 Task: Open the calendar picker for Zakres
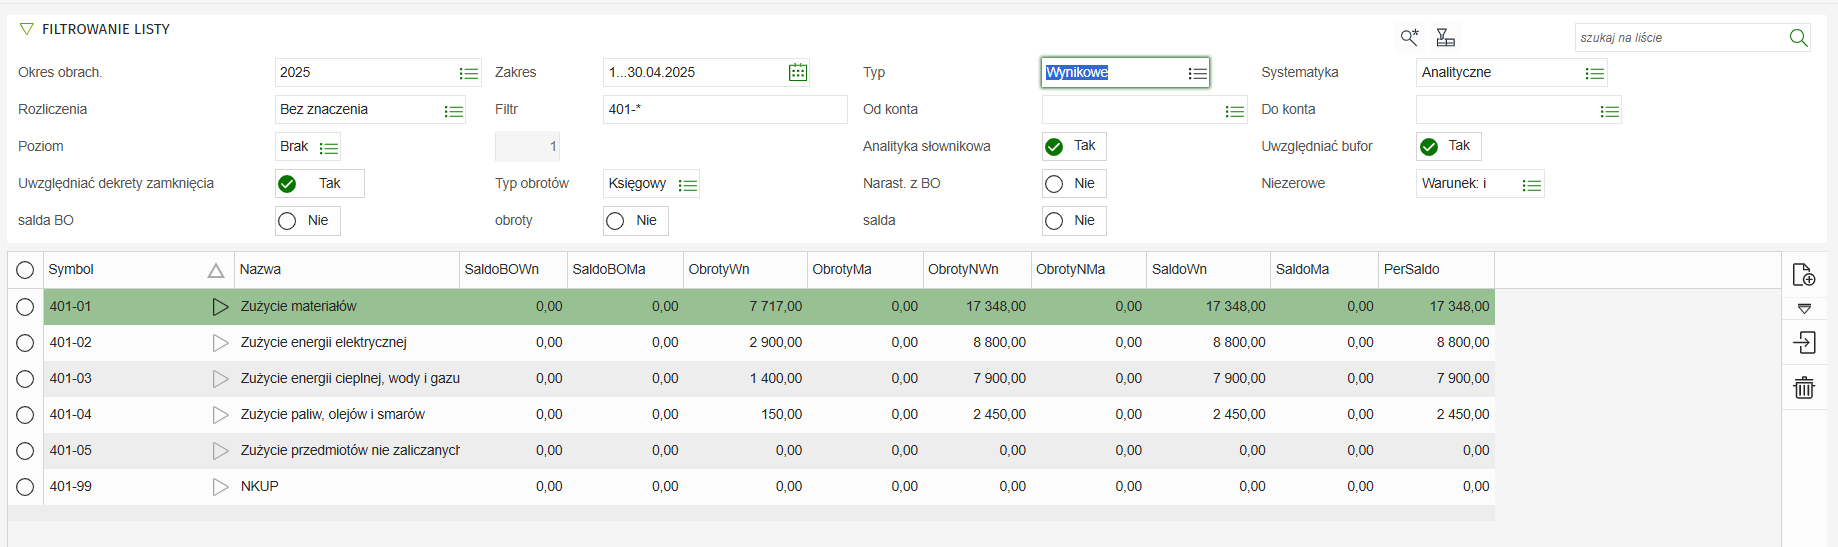[x=798, y=72]
